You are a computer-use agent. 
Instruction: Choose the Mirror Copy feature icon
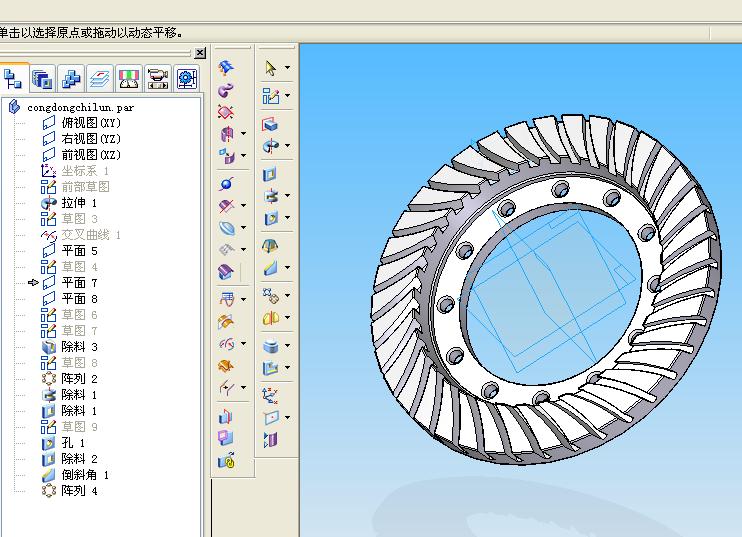[271, 318]
